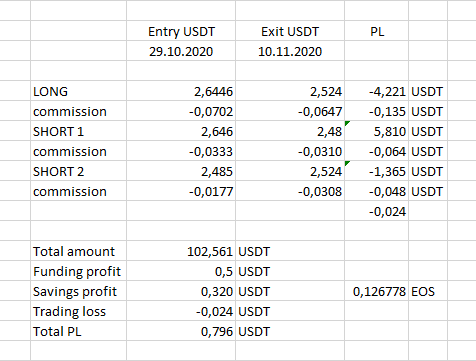The image size is (476, 361).
Task: Select the 29.10.2020 date cell
Action: pyautogui.click(x=181, y=51)
